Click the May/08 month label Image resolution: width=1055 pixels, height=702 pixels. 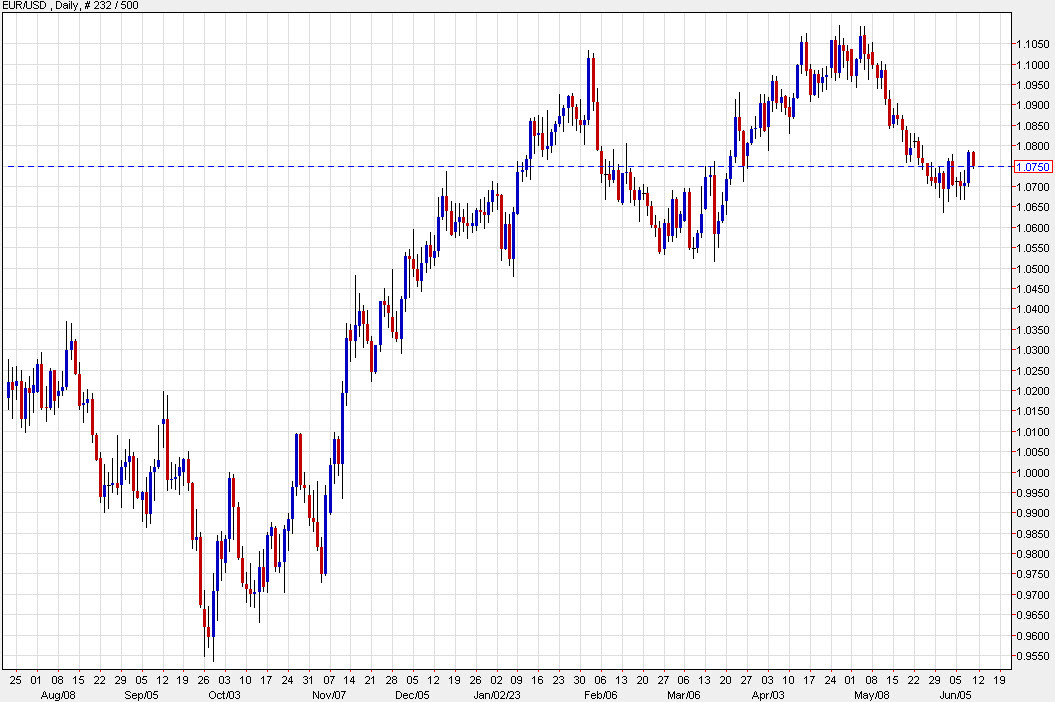tap(871, 695)
